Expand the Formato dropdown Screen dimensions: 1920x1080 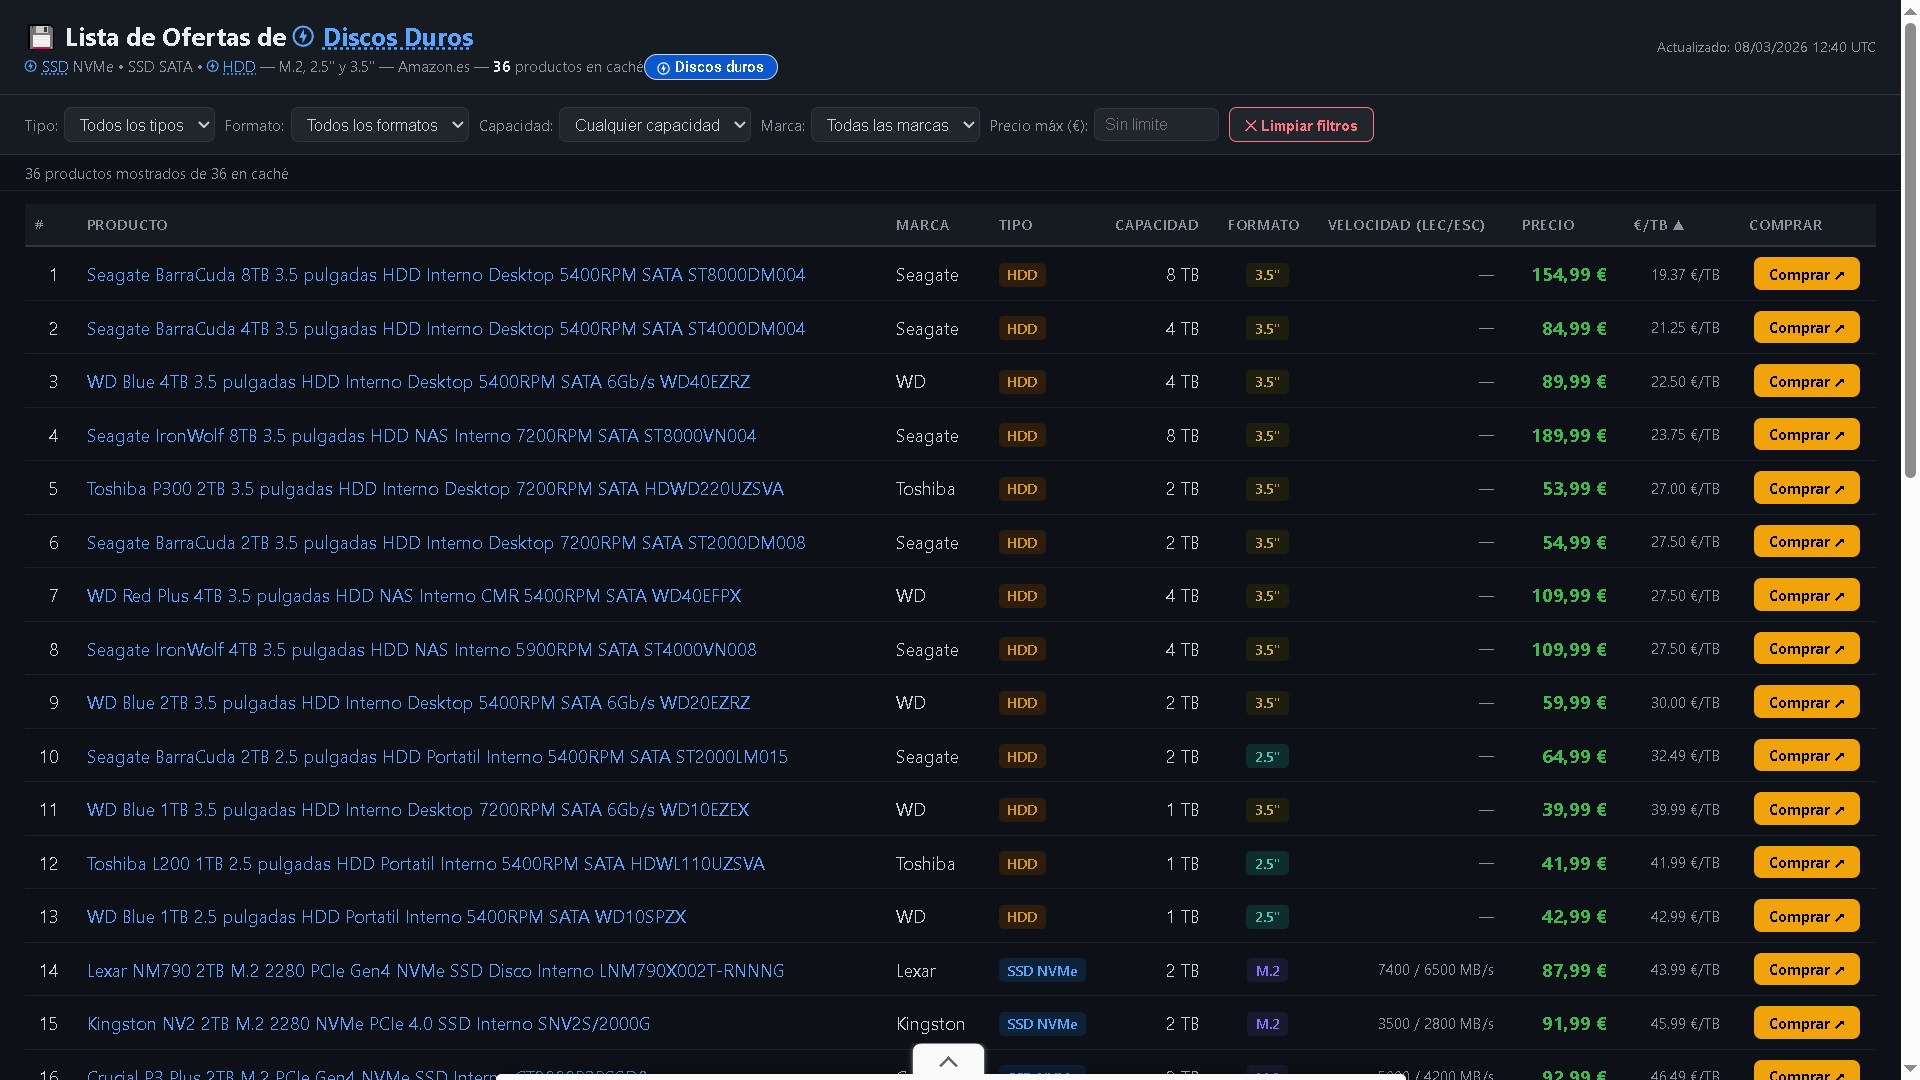[379, 125]
